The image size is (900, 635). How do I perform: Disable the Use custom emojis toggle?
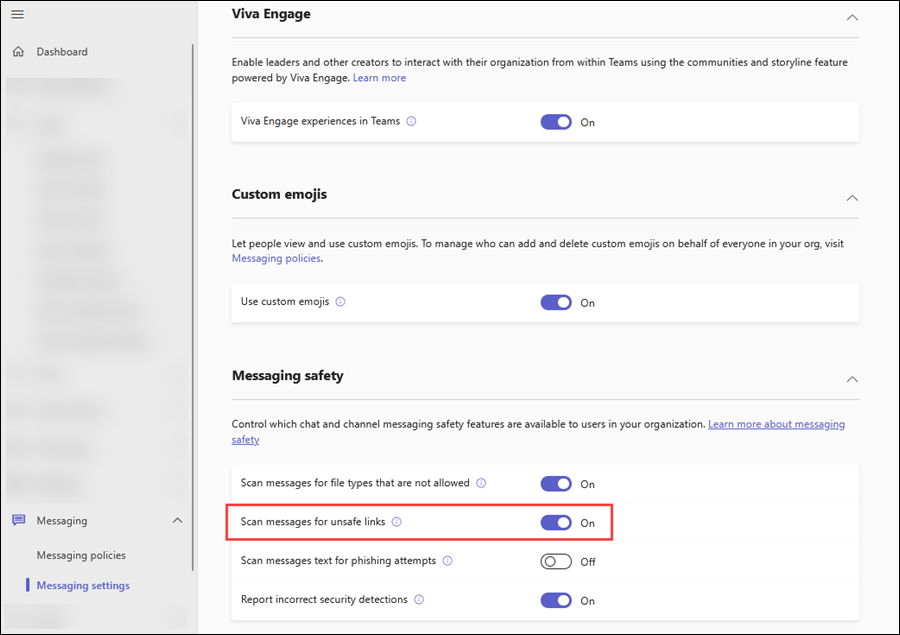coord(556,302)
